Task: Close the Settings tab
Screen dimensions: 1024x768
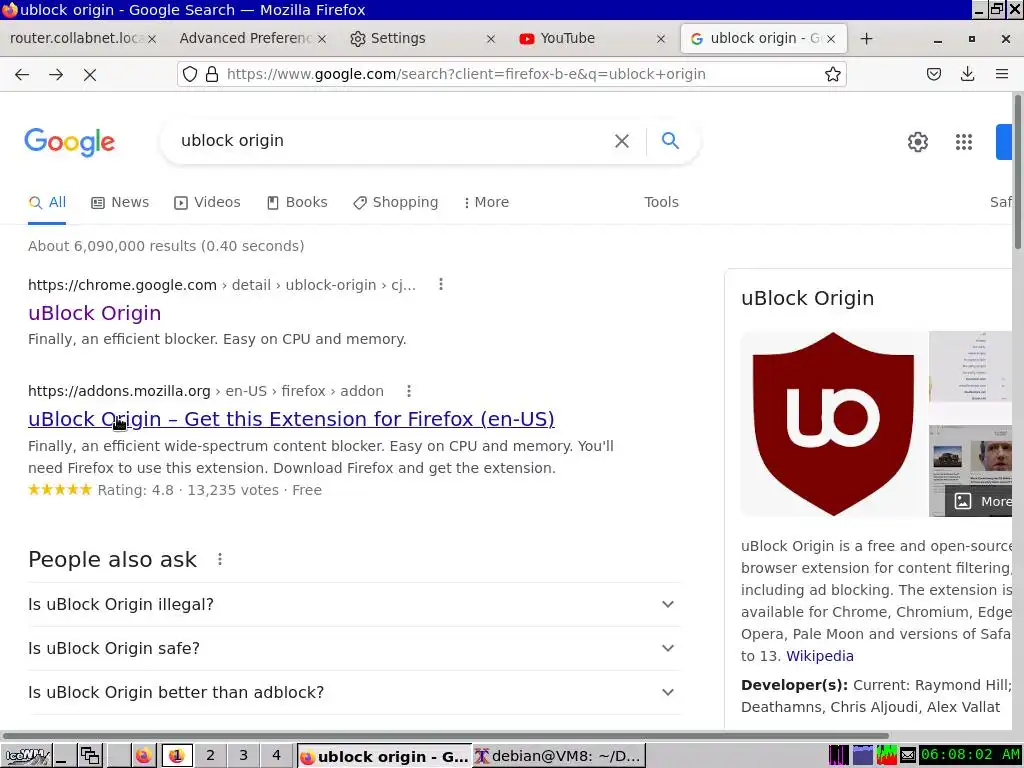Action: pos(491,39)
